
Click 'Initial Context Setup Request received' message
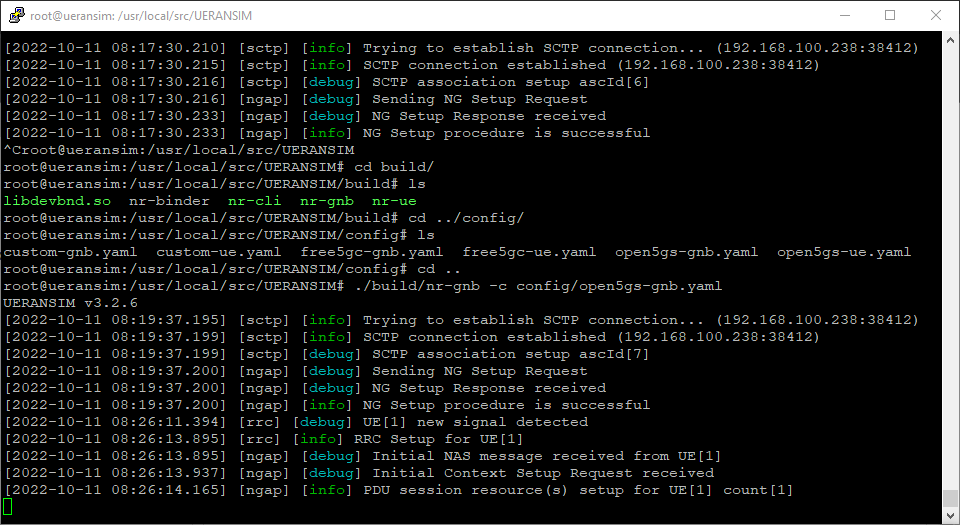click(543, 473)
